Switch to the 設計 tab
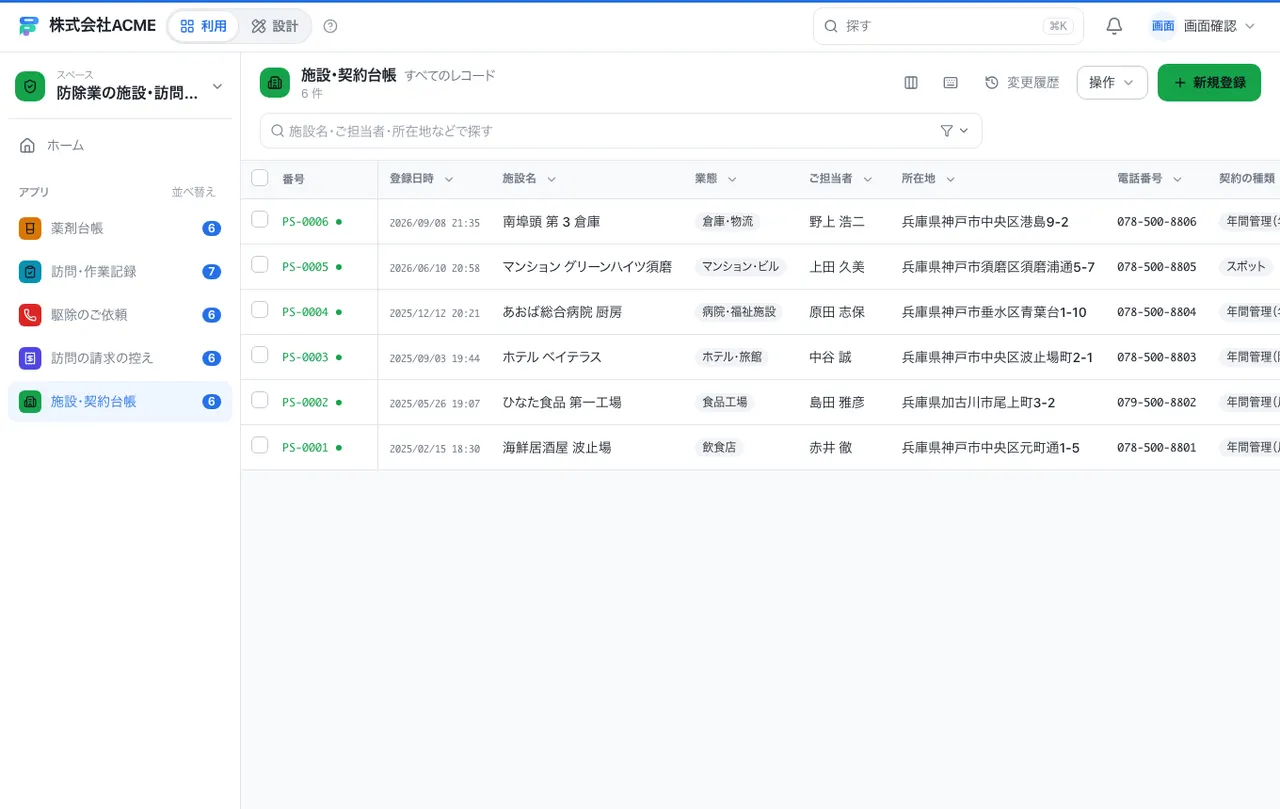 tap(275, 26)
